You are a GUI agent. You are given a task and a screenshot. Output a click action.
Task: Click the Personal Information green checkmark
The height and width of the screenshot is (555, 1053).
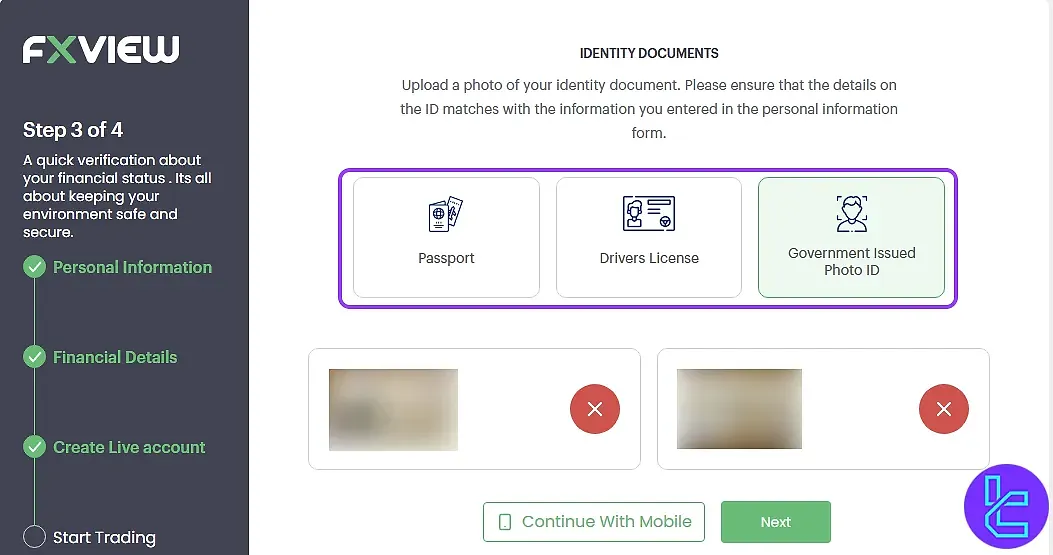(35, 267)
